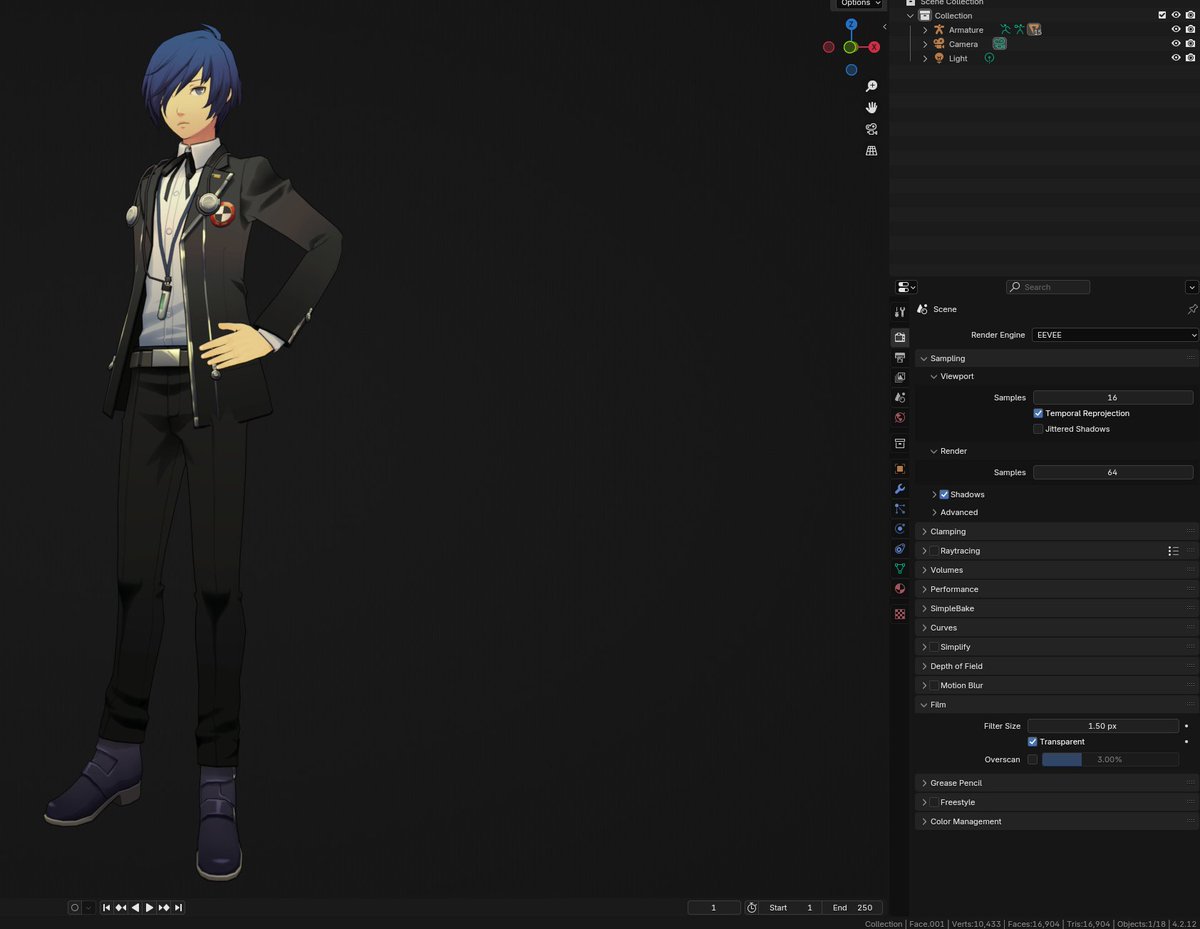This screenshot has width=1200, height=929.
Task: Click the properties Search field
Action: pos(1048,287)
